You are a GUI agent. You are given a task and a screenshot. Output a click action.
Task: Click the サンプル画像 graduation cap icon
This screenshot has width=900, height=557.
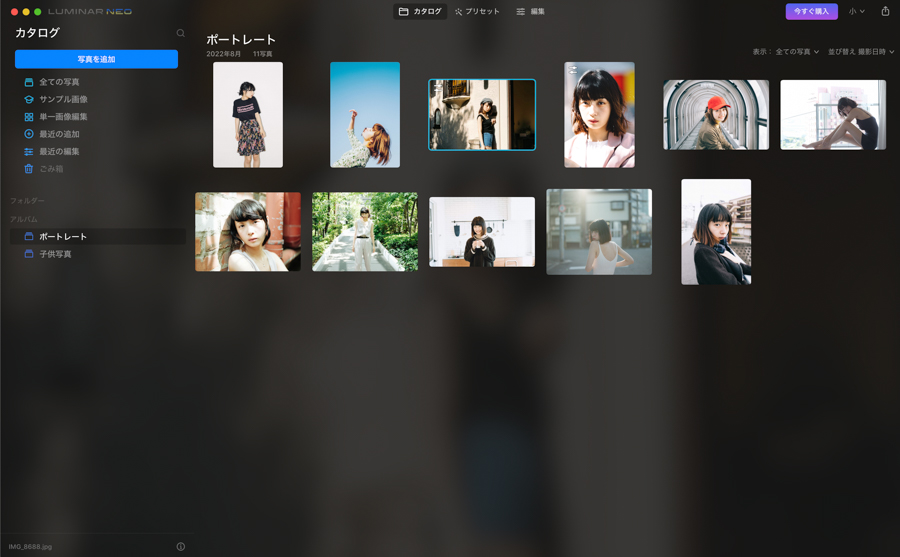(29, 100)
